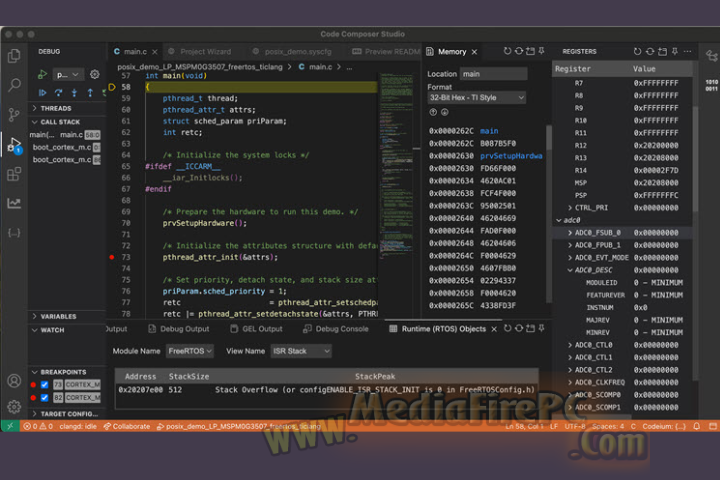Viewport: 720px width, 480px height.
Task: Click the Continue debug button
Action: 42,93
